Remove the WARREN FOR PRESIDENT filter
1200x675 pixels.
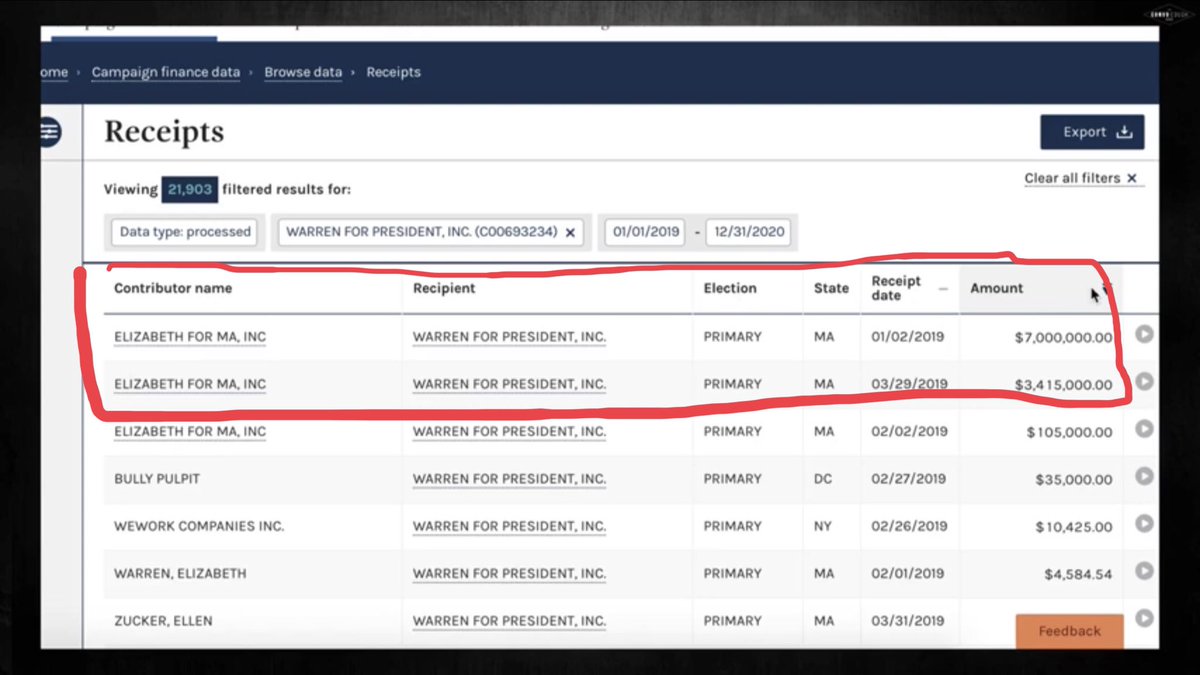[570, 232]
